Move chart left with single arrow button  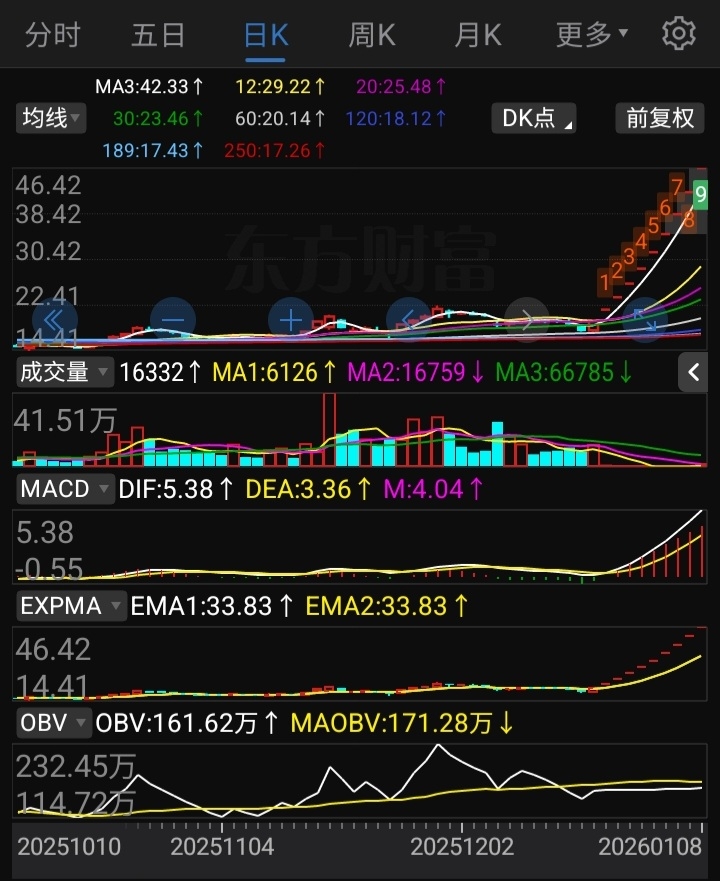pyautogui.click(x=409, y=320)
